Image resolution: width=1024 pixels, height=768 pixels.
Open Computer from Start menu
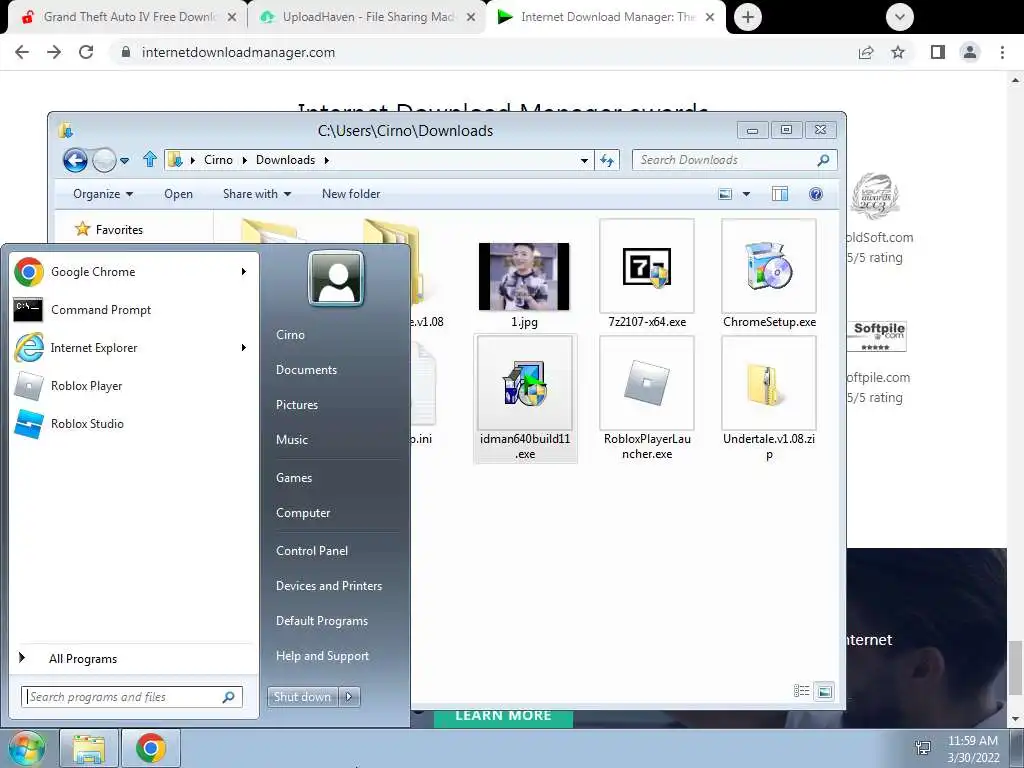303,513
